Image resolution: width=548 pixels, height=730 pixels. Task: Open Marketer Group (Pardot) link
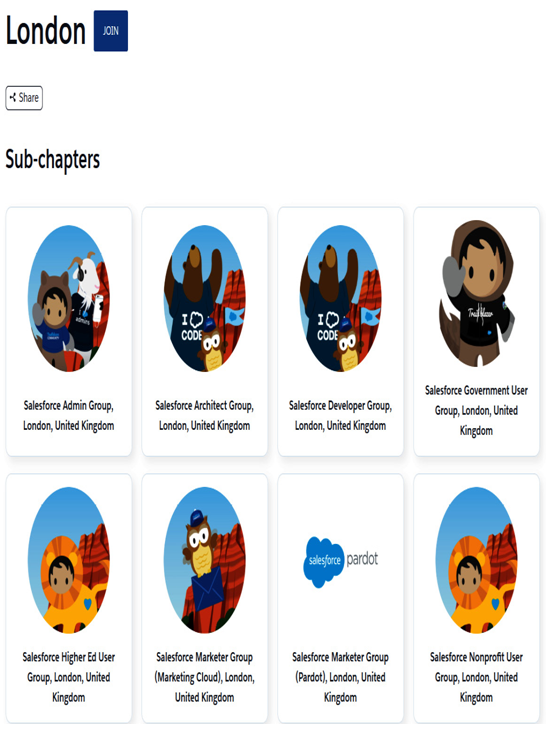click(341, 677)
